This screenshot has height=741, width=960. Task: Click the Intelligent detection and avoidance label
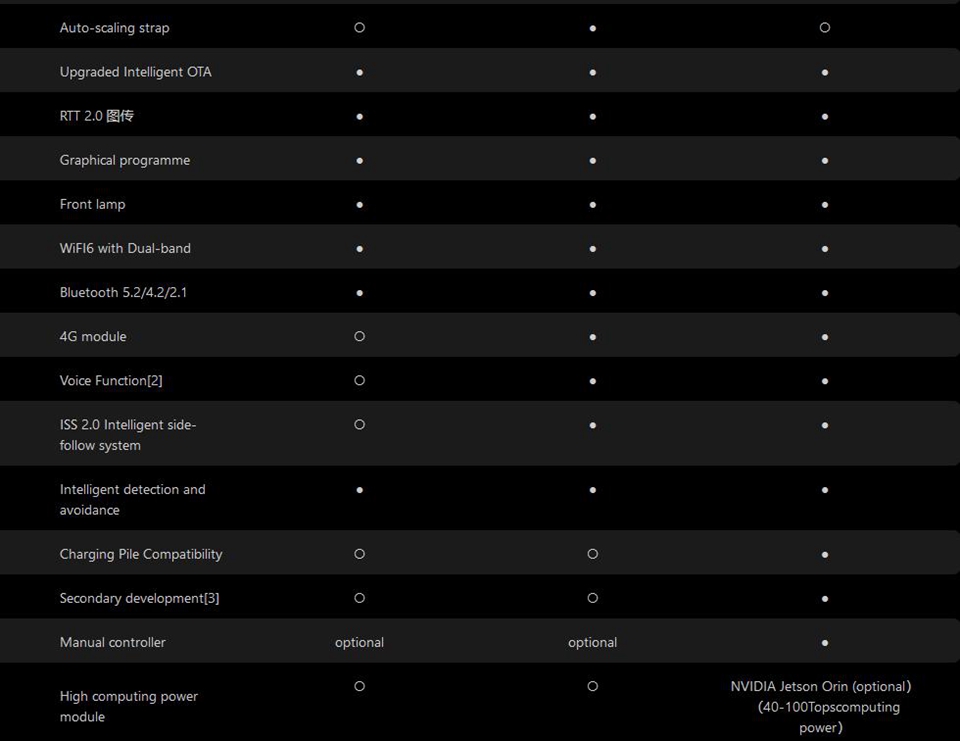(x=132, y=499)
